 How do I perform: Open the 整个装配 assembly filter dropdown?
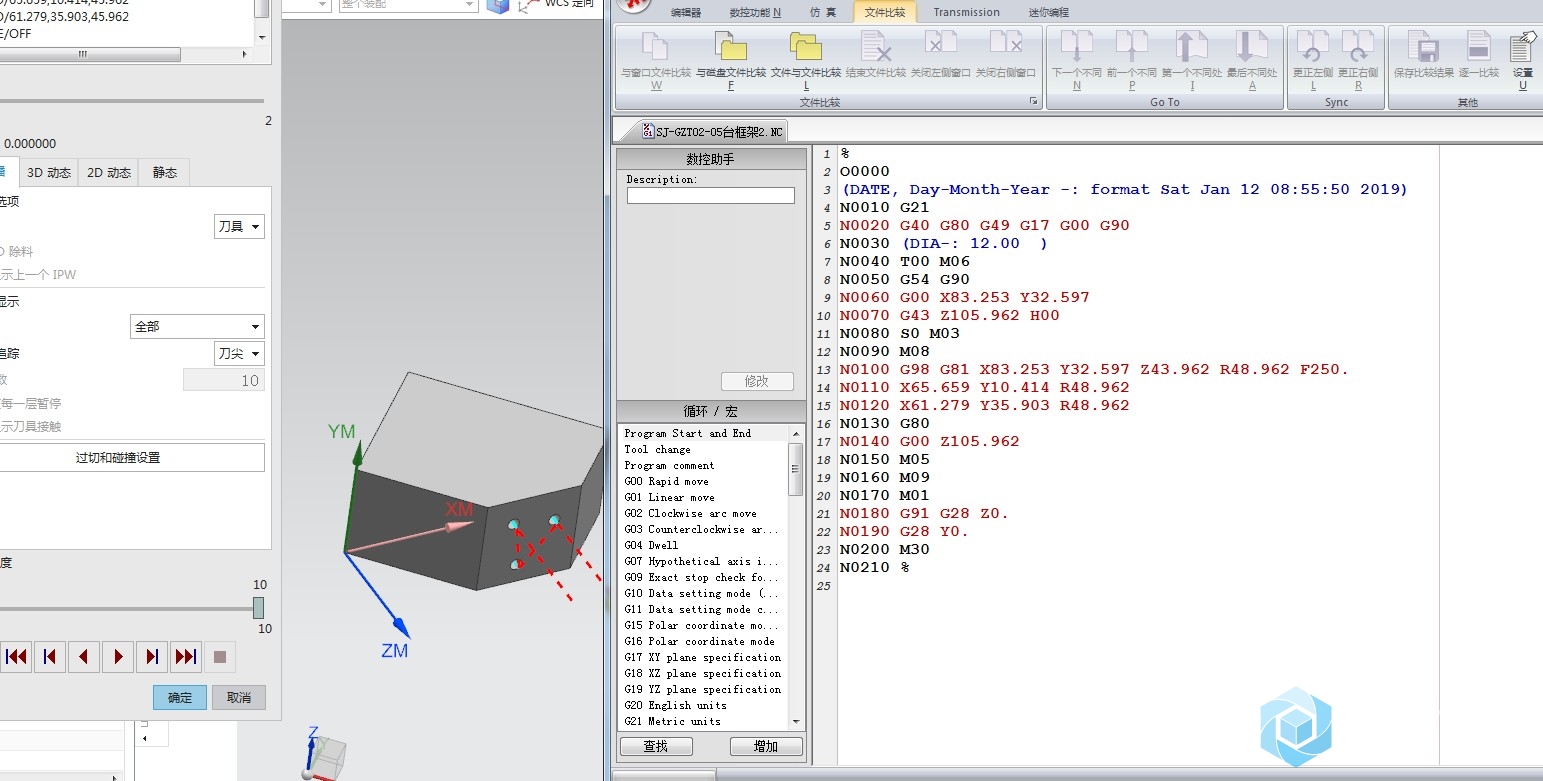point(407,5)
